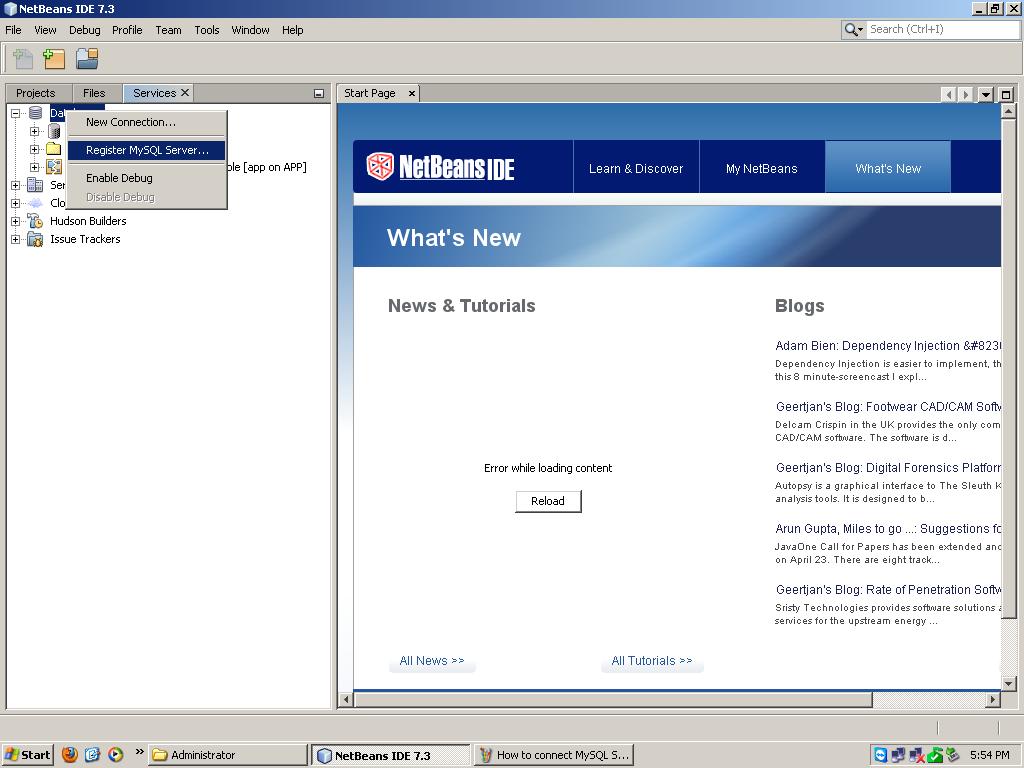The image size is (1024, 768).
Task: Switch to Administrator taskbar window
Action: (x=227, y=755)
